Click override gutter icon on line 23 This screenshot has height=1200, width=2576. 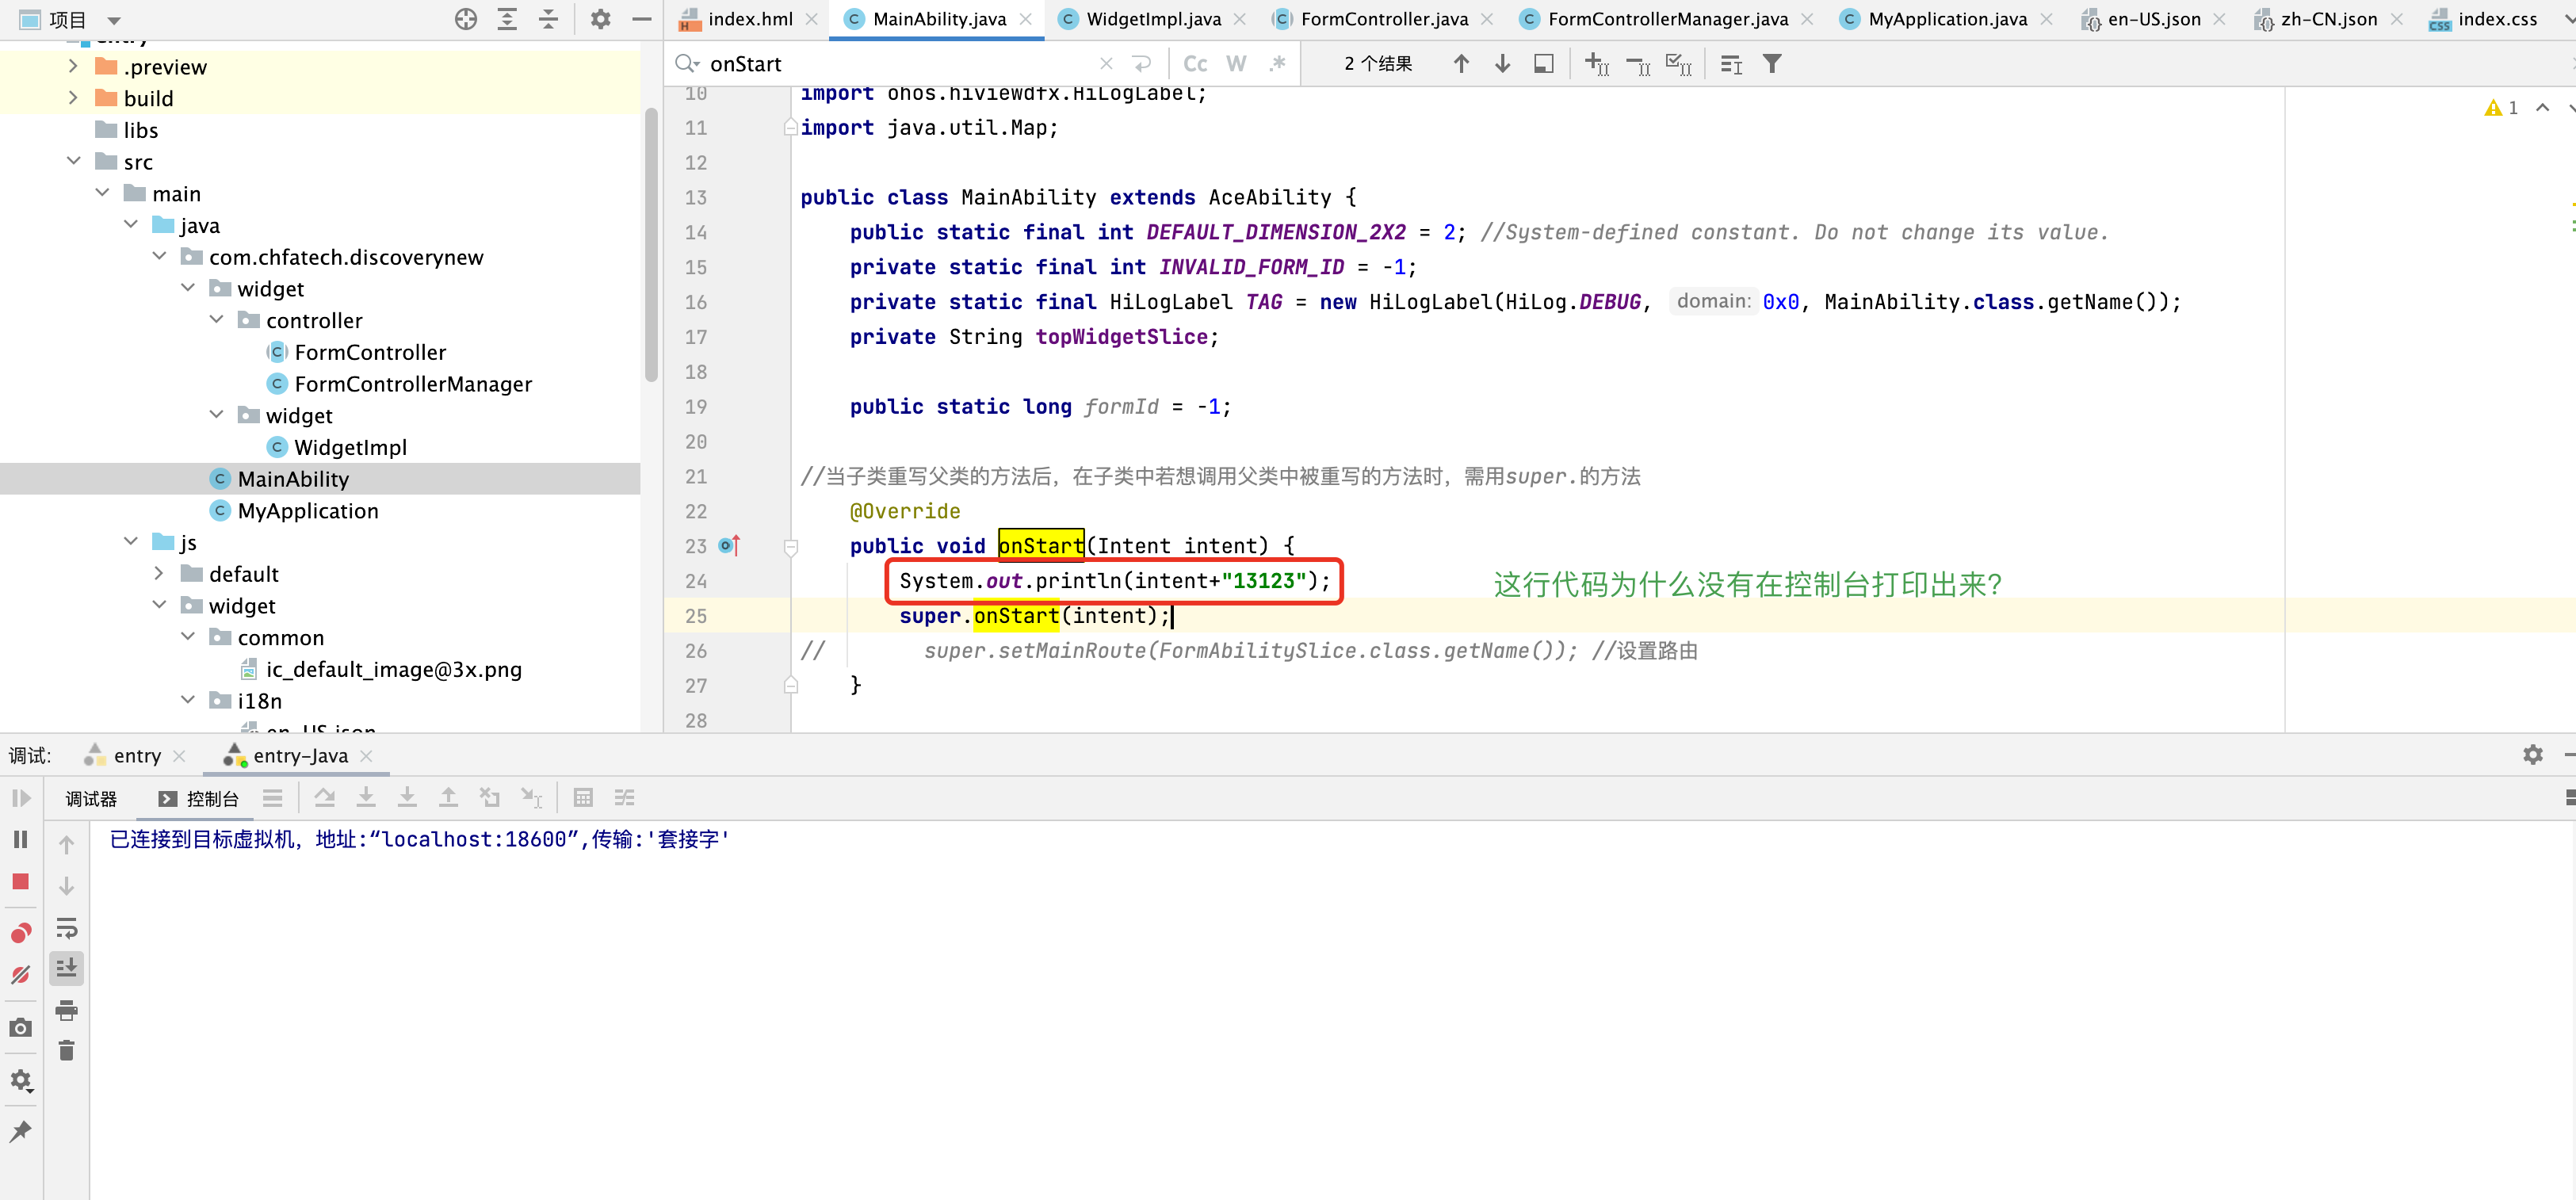(x=729, y=546)
